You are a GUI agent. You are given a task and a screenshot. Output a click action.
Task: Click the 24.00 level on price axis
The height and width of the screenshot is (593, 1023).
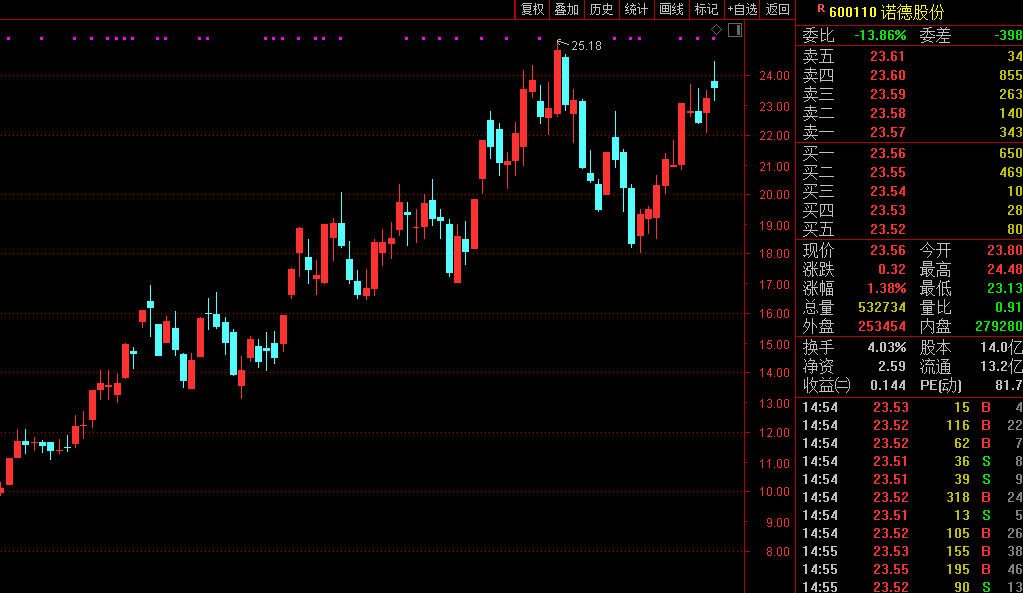coord(774,76)
